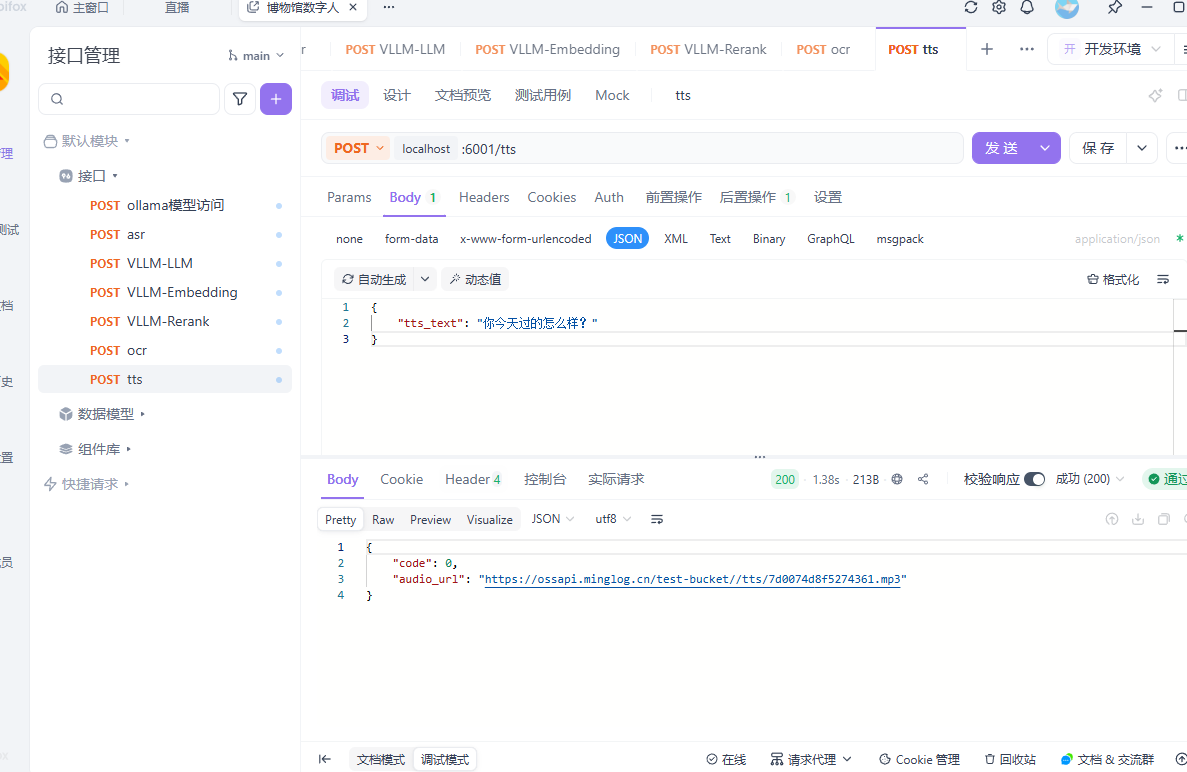Open the POST method dropdown

pyautogui.click(x=358, y=148)
